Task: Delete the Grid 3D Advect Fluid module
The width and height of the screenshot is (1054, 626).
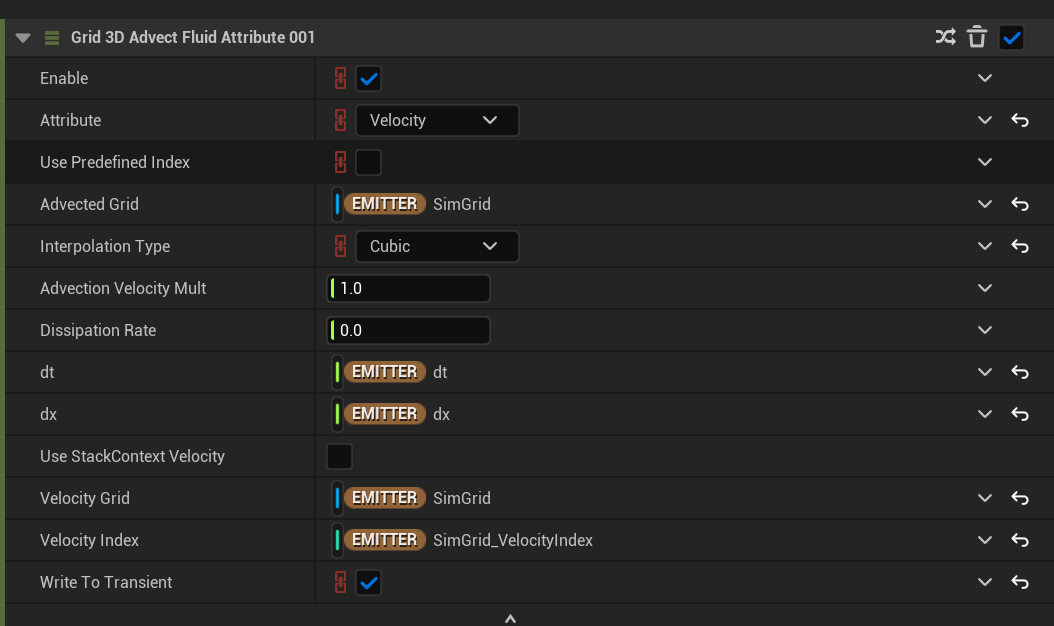Action: click(977, 38)
